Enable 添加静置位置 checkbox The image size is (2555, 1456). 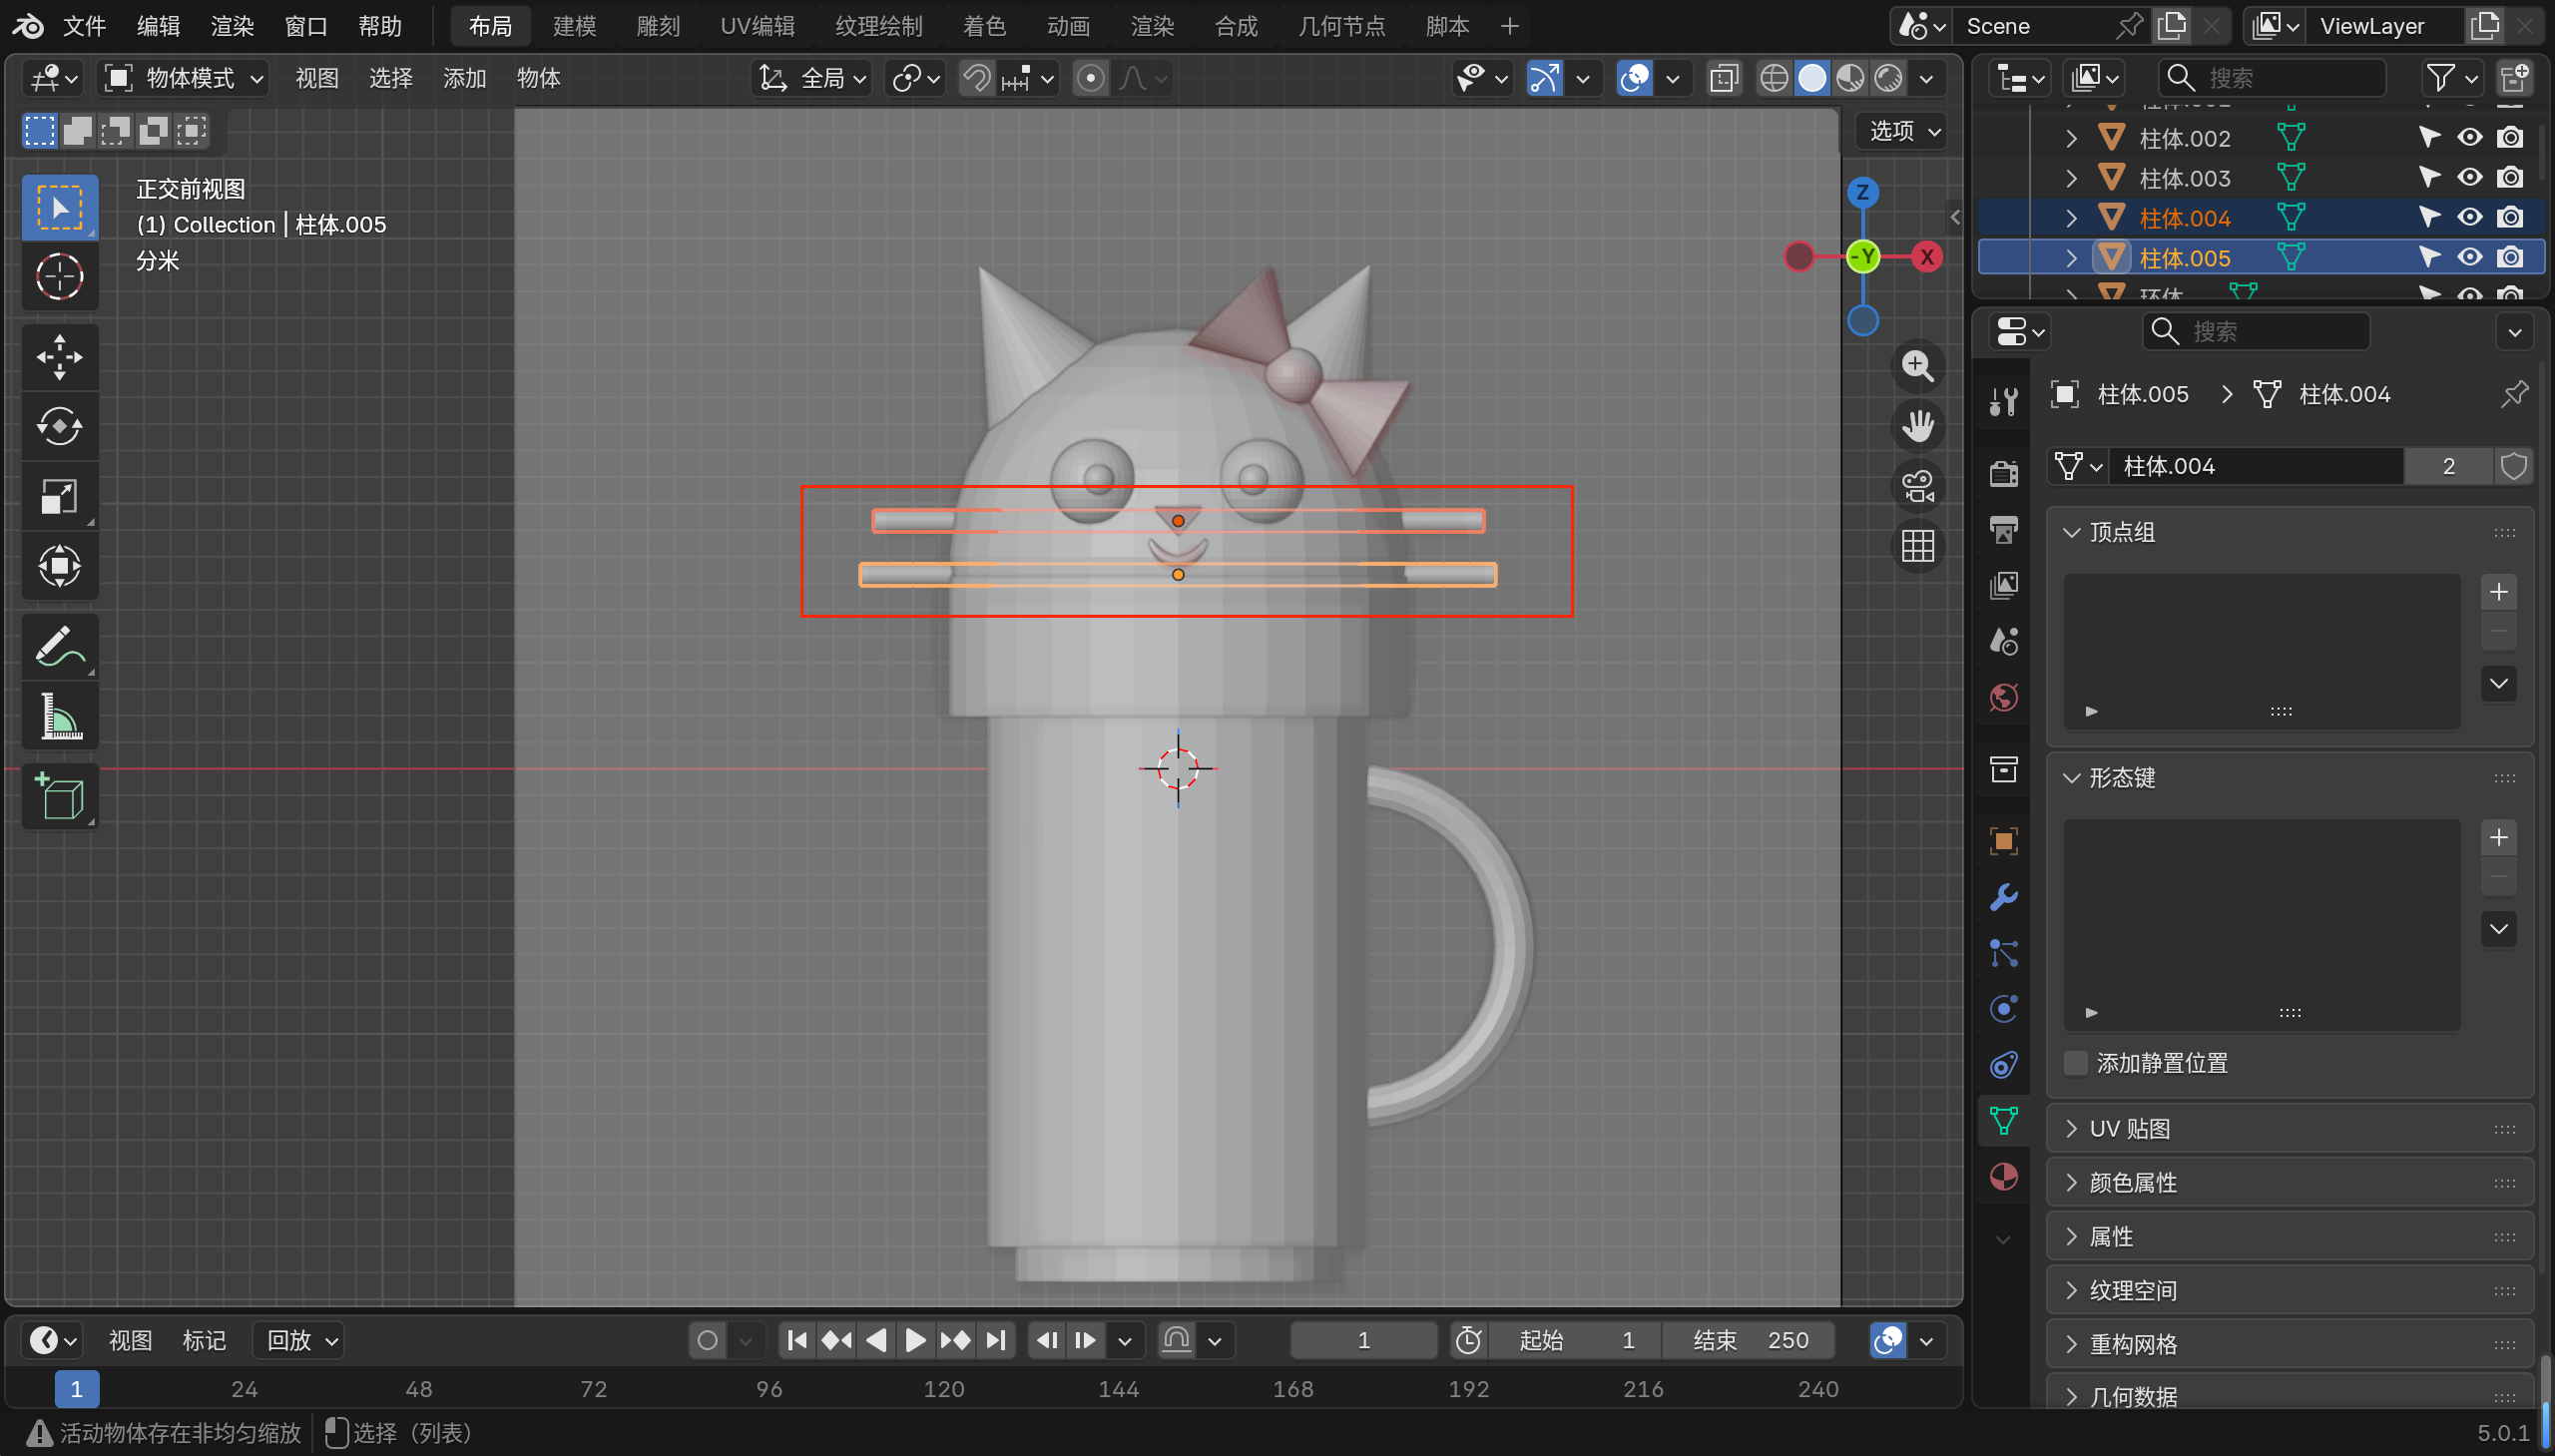click(x=2075, y=1063)
